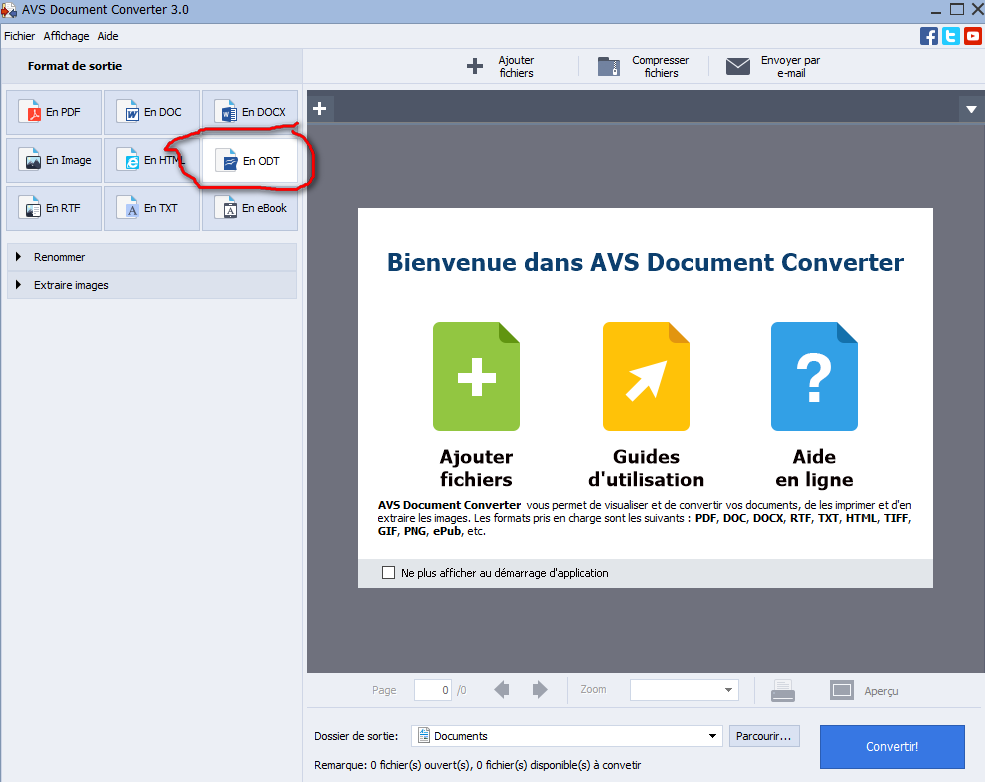Viewport: 985px width, 782px height.
Task: Open the Zoom combo box
Action: tap(684, 690)
